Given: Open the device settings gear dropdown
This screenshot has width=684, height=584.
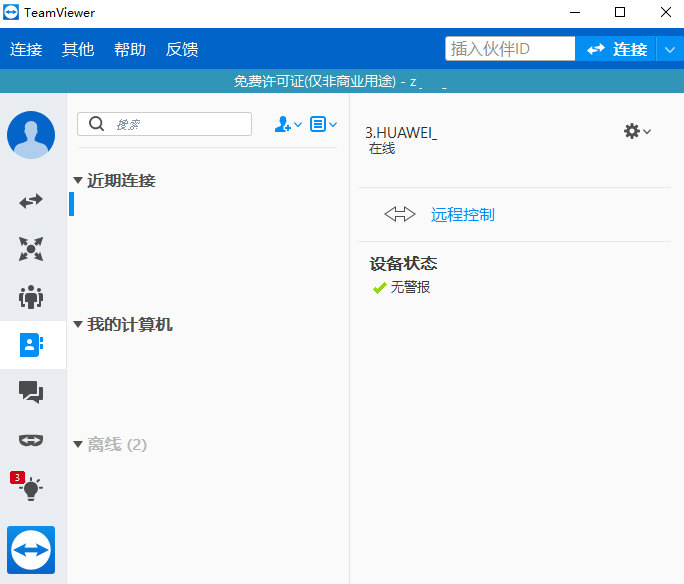Looking at the screenshot, I should click(637, 131).
